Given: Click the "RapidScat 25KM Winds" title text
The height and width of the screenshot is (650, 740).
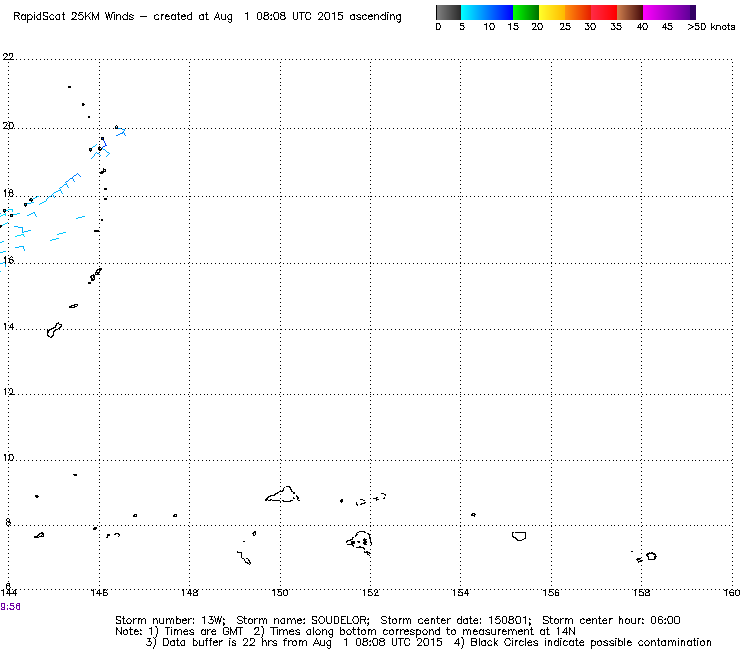Looking at the screenshot, I should [74, 17].
